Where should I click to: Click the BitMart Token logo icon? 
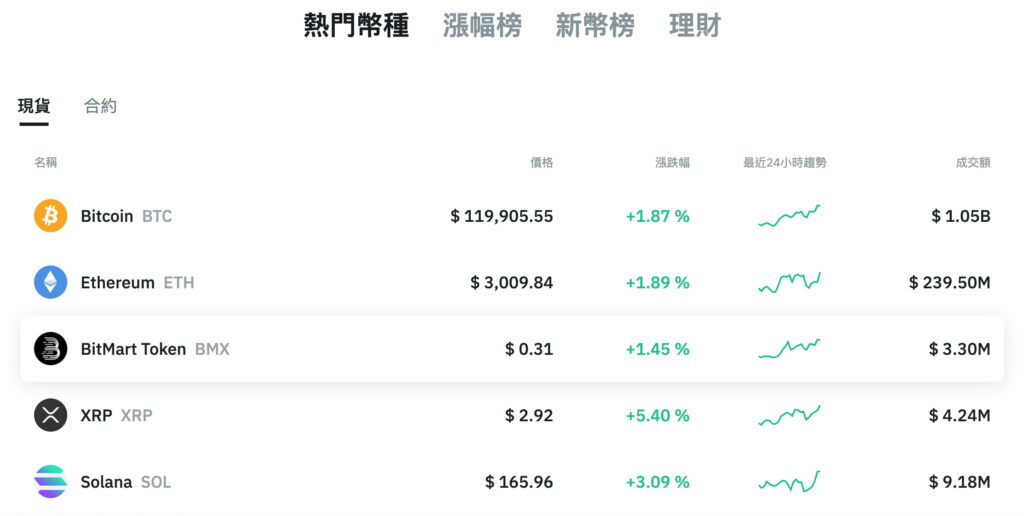coord(50,349)
